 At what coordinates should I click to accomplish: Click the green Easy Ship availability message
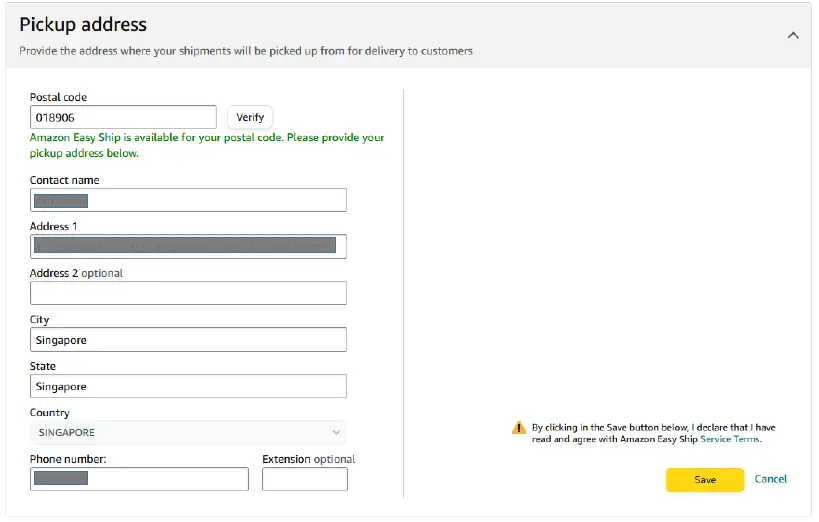(x=207, y=145)
